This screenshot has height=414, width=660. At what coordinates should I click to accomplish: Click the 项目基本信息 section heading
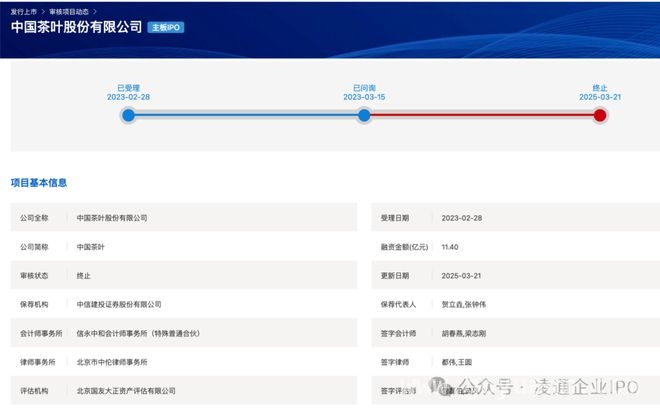tap(39, 183)
